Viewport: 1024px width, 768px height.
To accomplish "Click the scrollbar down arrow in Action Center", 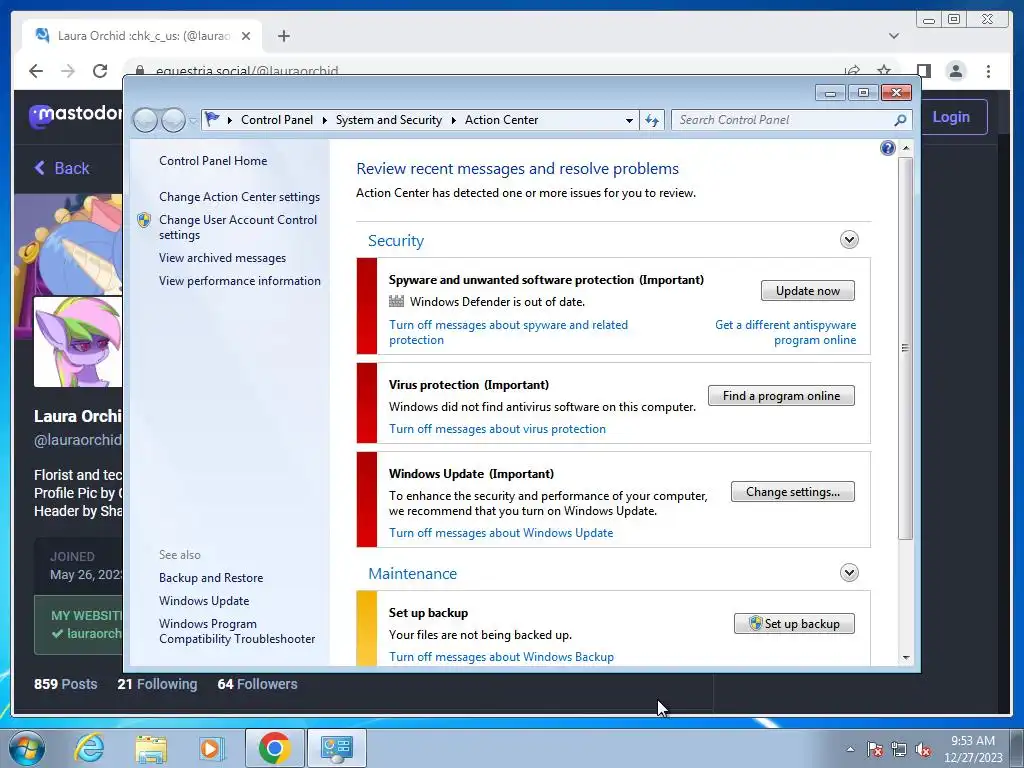I will point(906,658).
